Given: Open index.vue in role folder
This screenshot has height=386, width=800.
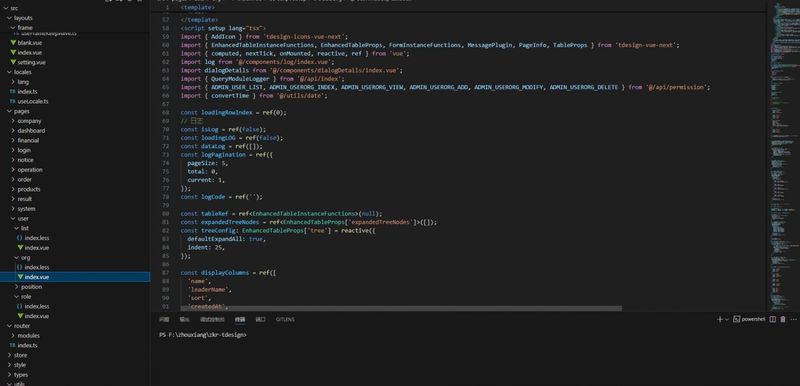Looking at the screenshot, I should point(37,316).
